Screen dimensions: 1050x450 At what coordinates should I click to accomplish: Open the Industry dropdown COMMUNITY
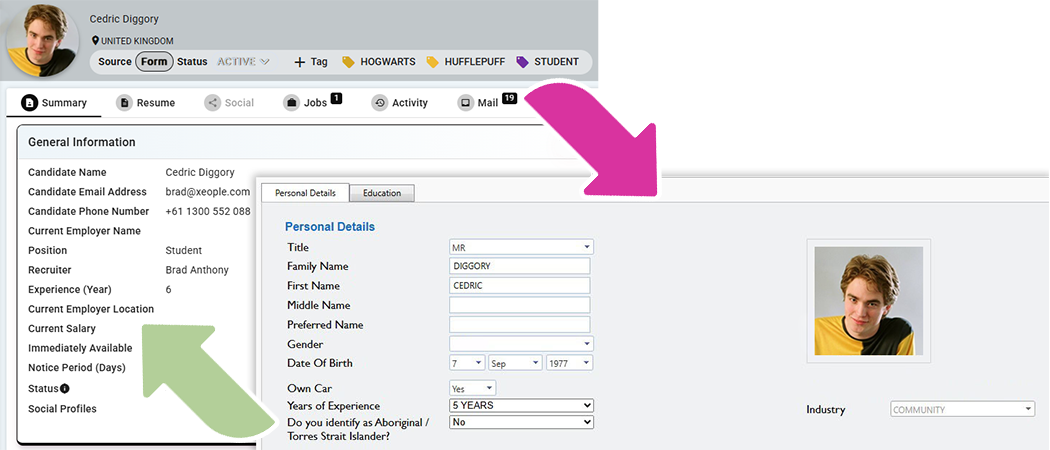(962, 409)
